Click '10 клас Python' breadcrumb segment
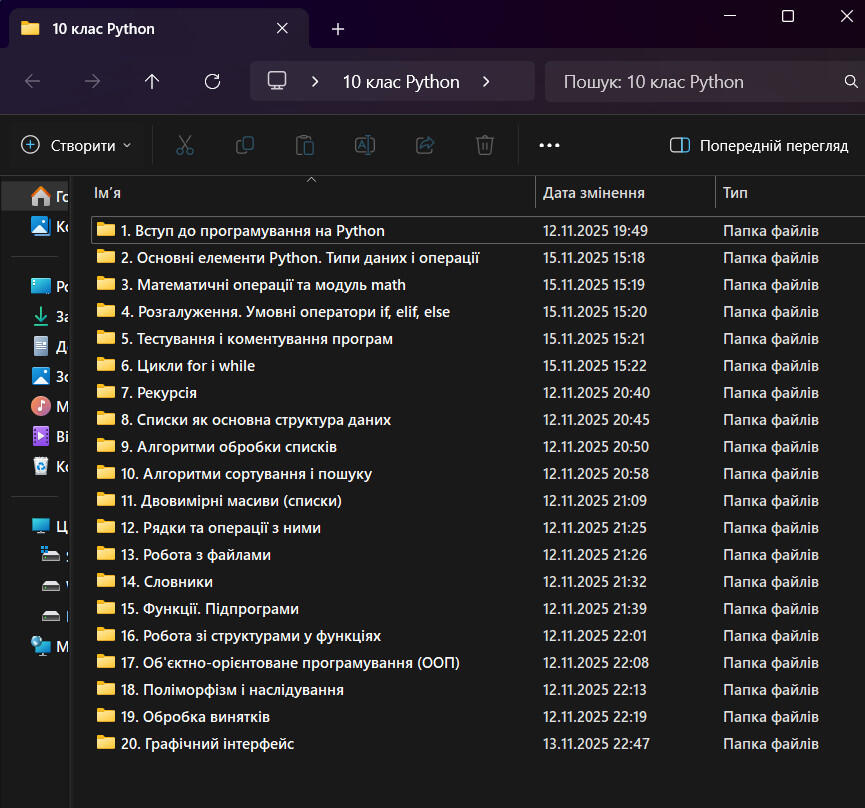Screen dimensions: 865x808 [401, 82]
